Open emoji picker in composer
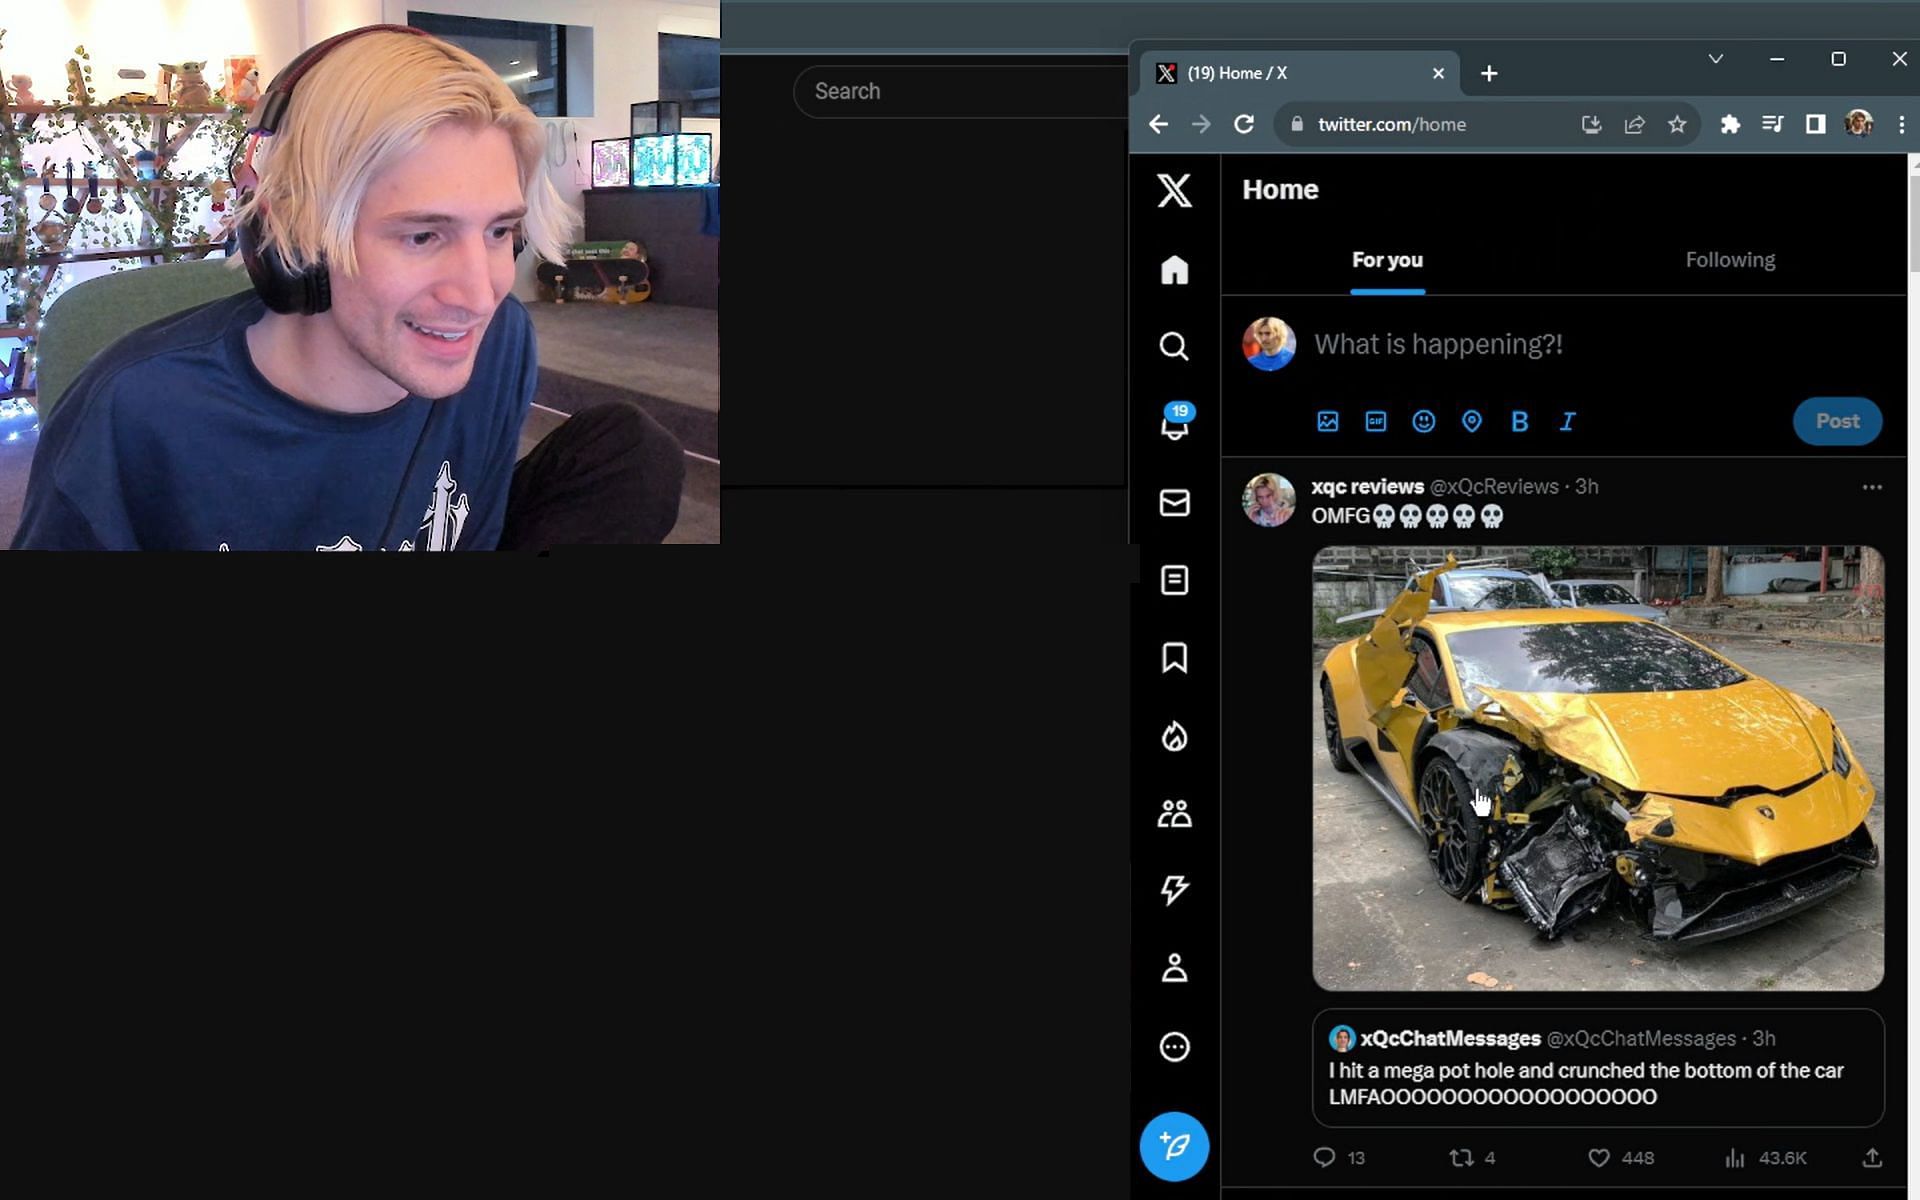The width and height of the screenshot is (1920, 1200). (x=1423, y=421)
